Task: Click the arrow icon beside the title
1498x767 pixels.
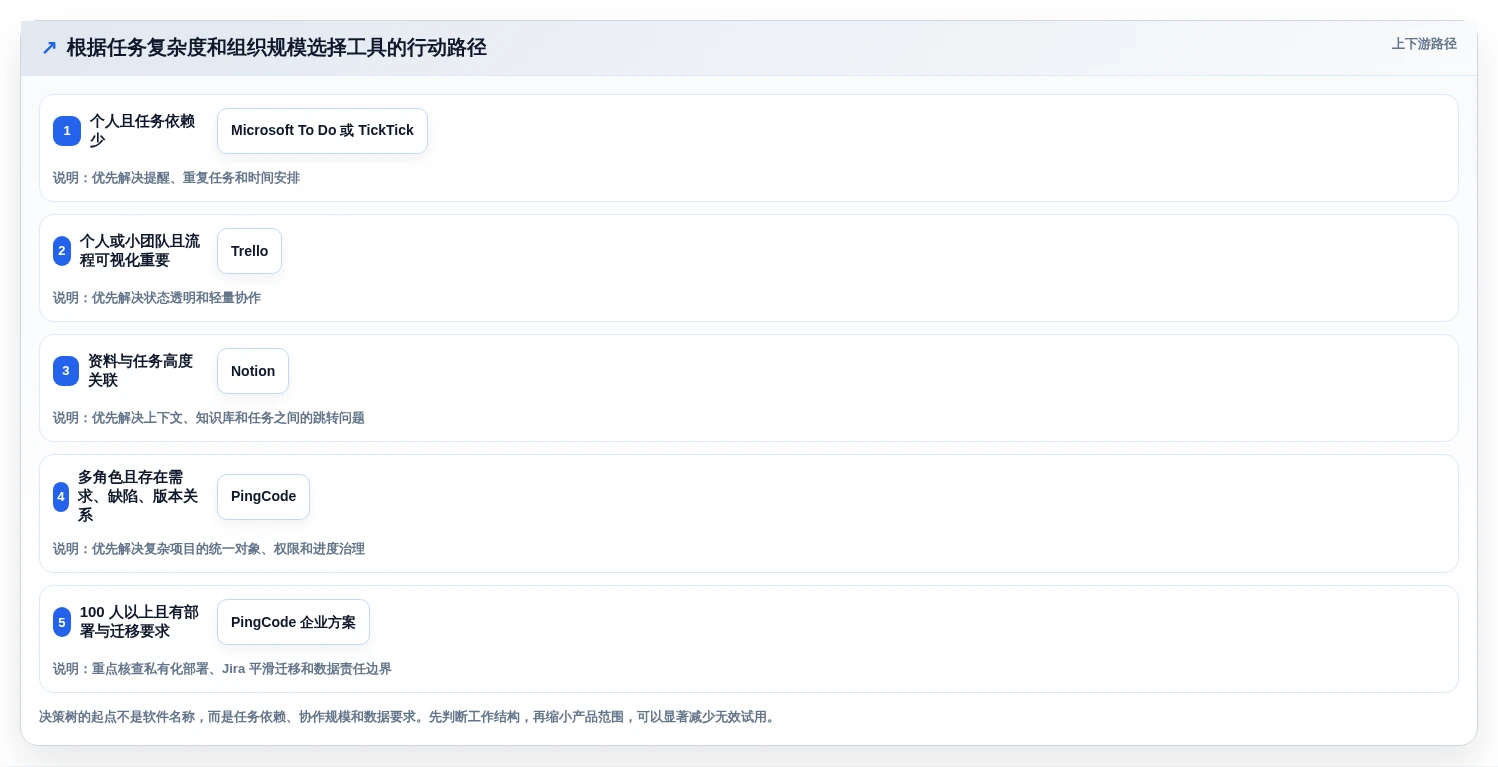Action: point(49,48)
